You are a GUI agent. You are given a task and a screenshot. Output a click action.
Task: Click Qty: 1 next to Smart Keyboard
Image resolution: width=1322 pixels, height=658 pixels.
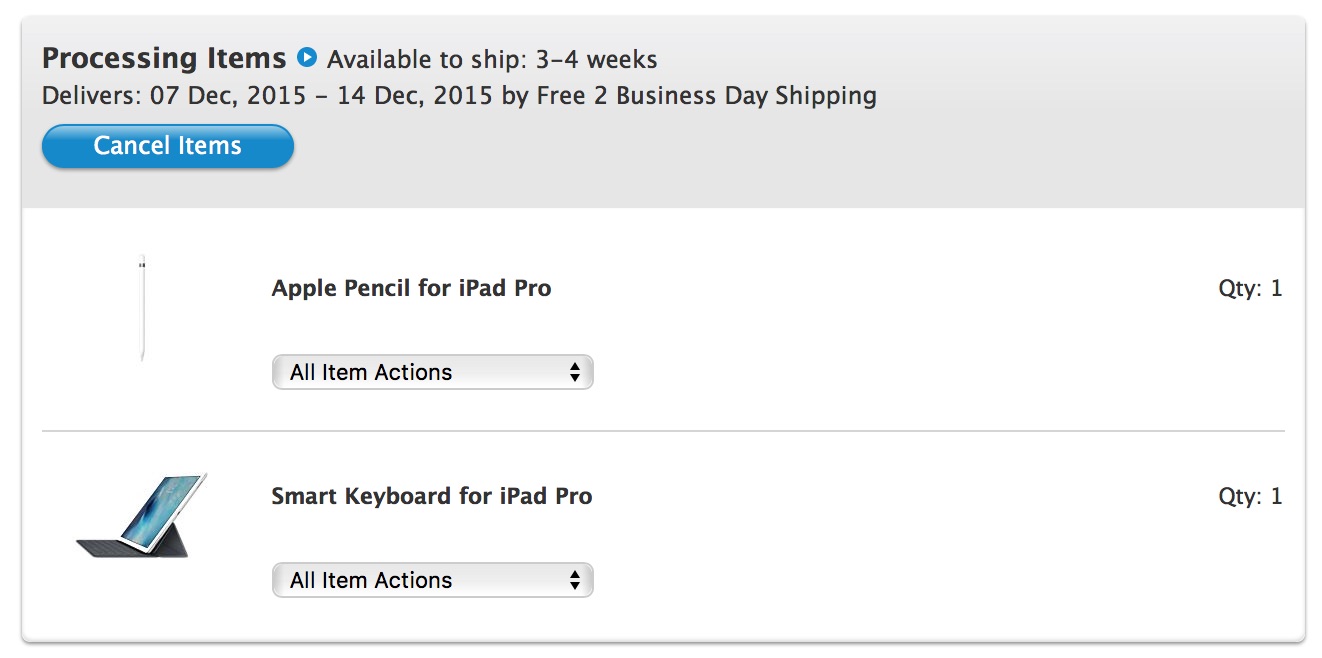click(x=1250, y=497)
